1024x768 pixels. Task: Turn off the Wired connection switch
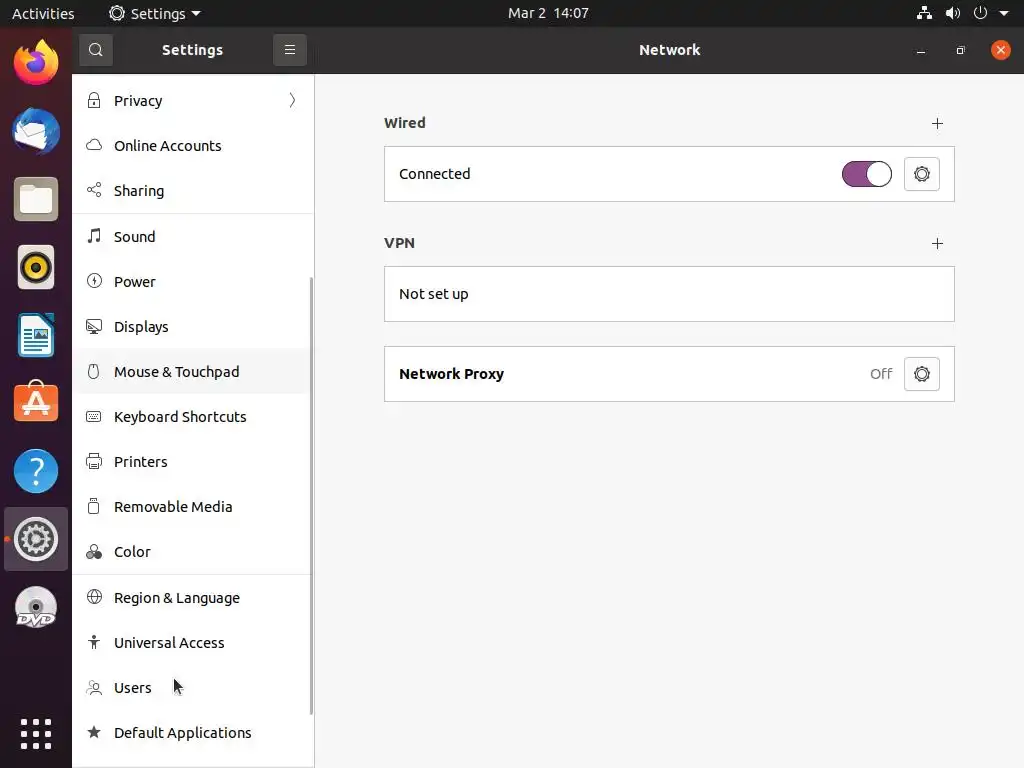coord(866,174)
